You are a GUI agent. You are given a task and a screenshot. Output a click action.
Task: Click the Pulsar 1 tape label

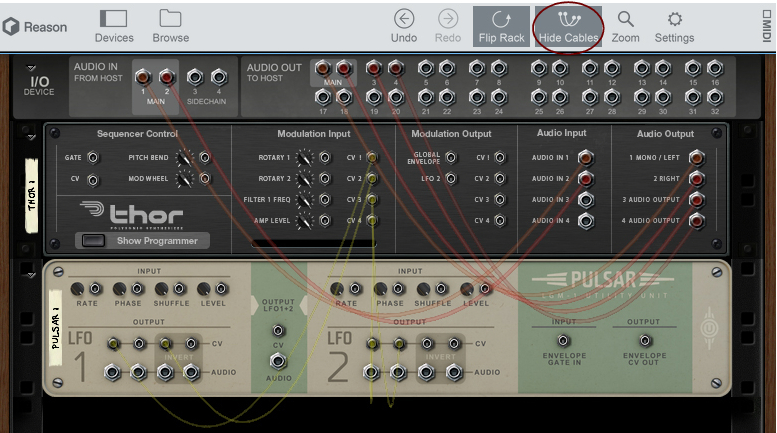pyautogui.click(x=56, y=327)
